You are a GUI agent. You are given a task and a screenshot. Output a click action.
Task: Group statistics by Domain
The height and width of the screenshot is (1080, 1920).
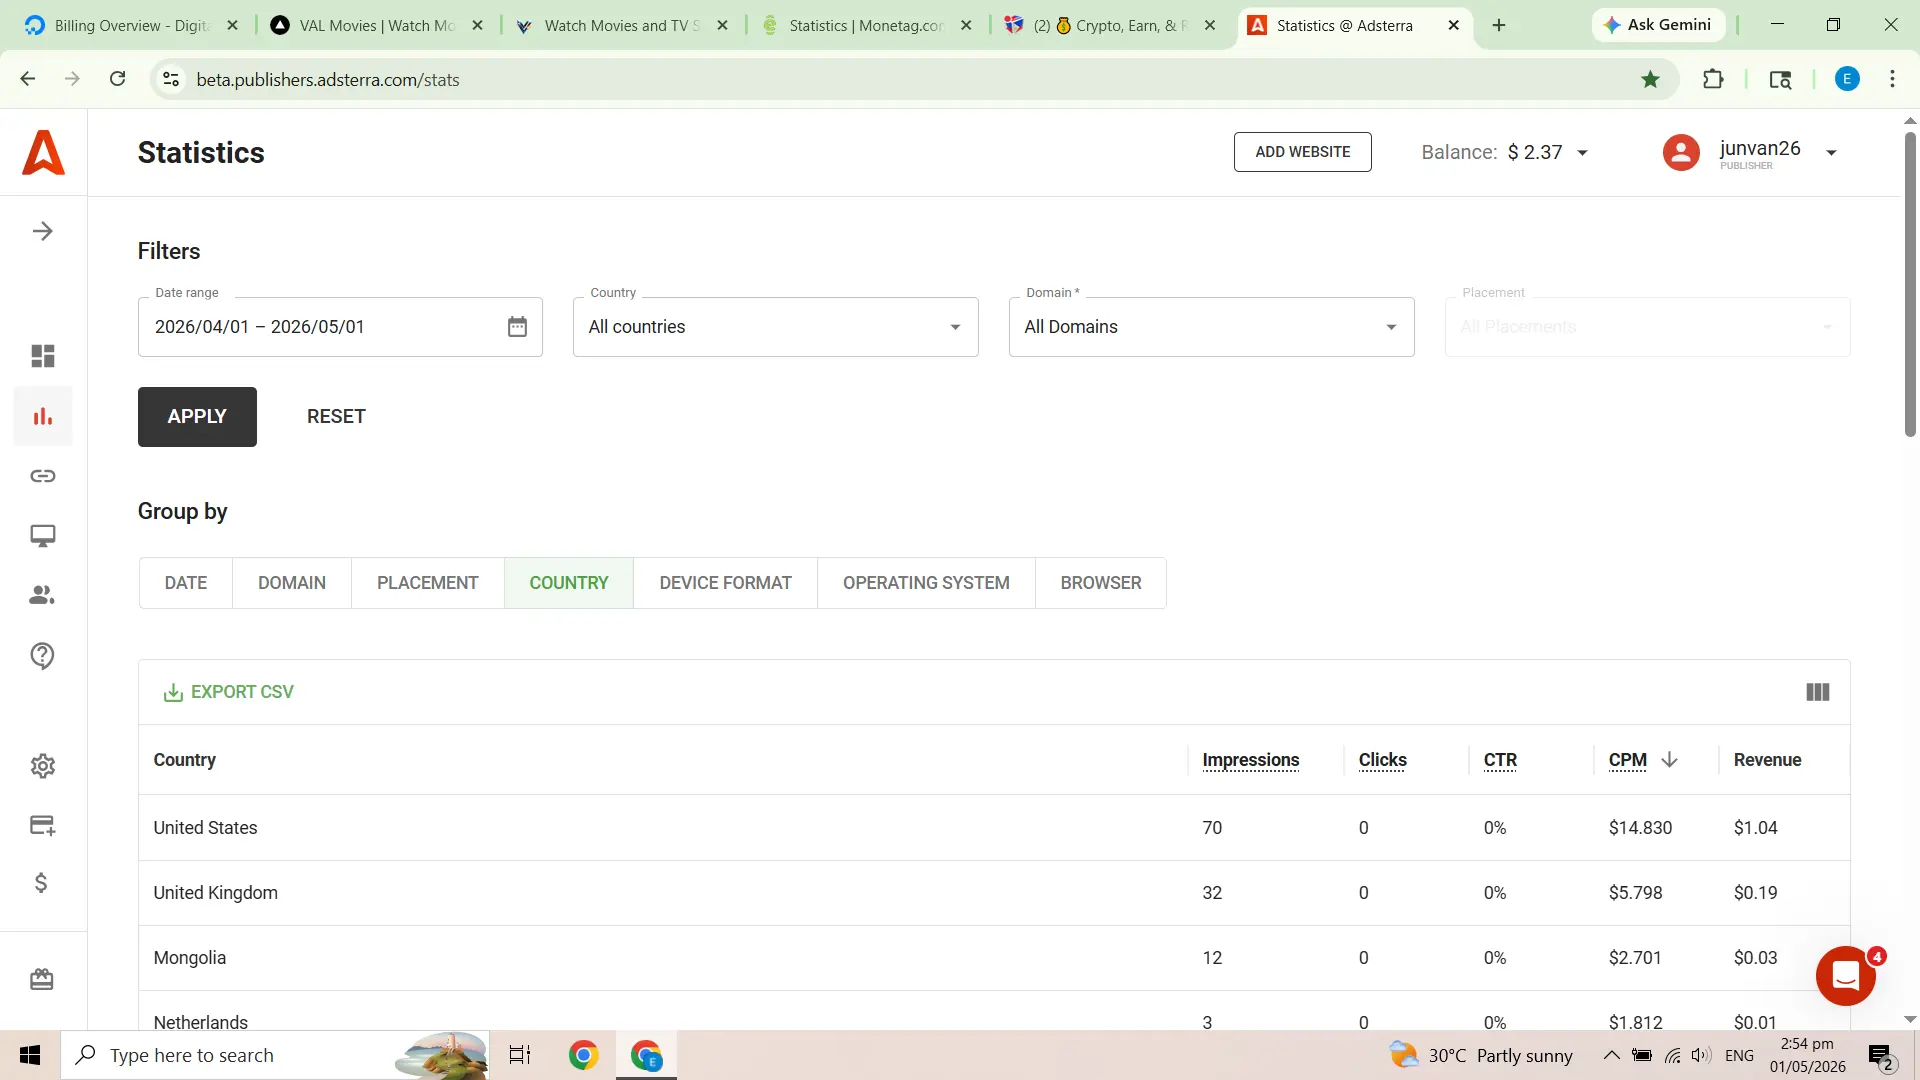292,583
